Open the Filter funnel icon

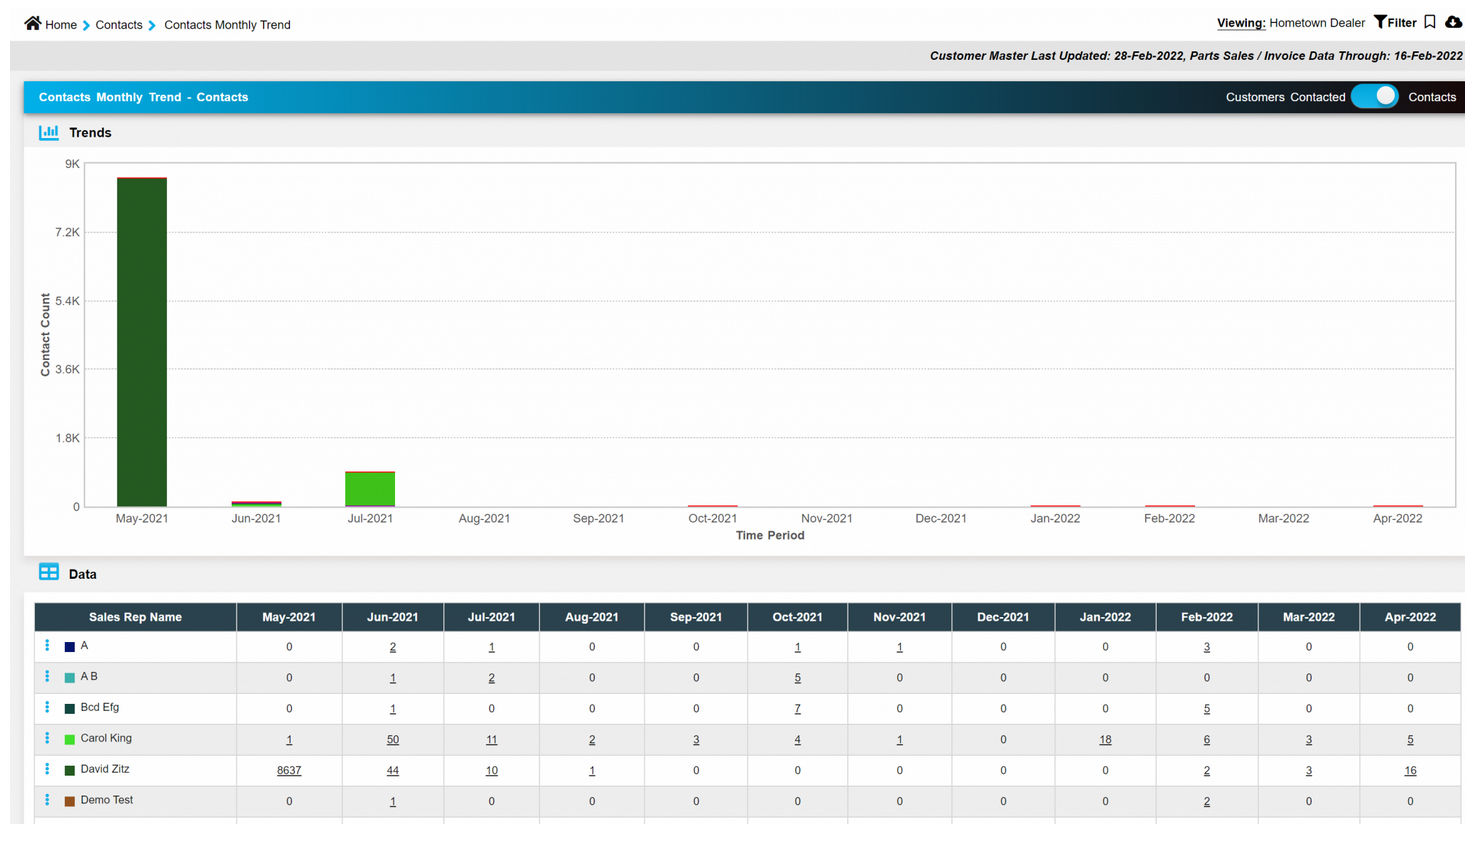[x=1380, y=22]
